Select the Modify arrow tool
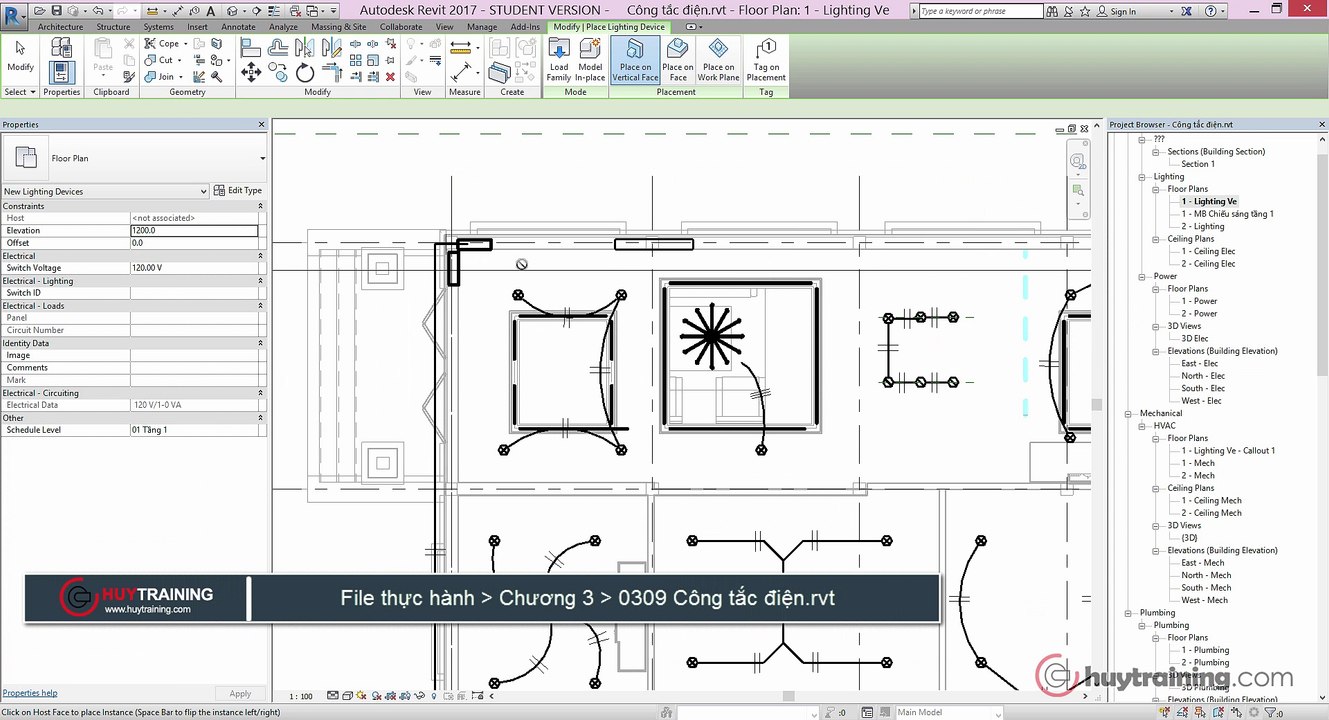1329x720 pixels. (20, 56)
